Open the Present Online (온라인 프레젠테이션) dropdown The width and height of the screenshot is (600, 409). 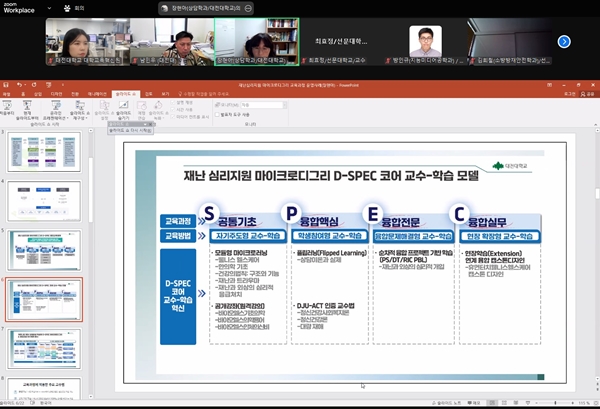(x=56, y=110)
